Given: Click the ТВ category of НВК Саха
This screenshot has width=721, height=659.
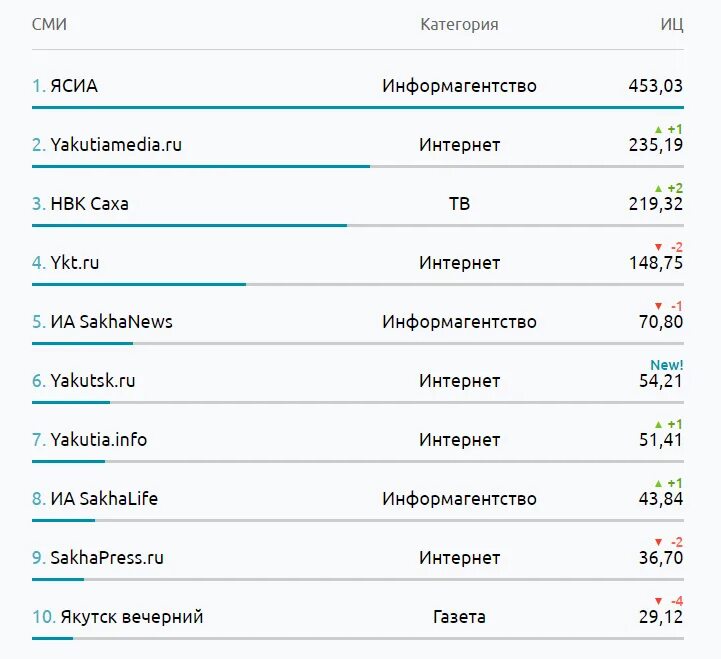Looking at the screenshot, I should pyautogui.click(x=459, y=204).
